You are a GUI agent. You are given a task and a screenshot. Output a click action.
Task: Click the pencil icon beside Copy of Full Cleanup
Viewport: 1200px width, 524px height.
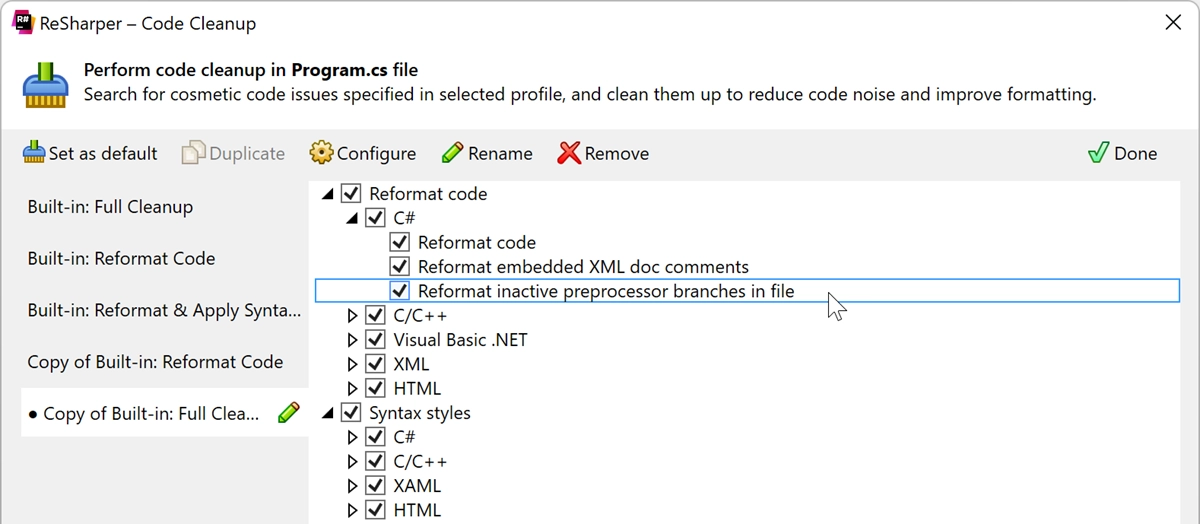click(x=288, y=412)
